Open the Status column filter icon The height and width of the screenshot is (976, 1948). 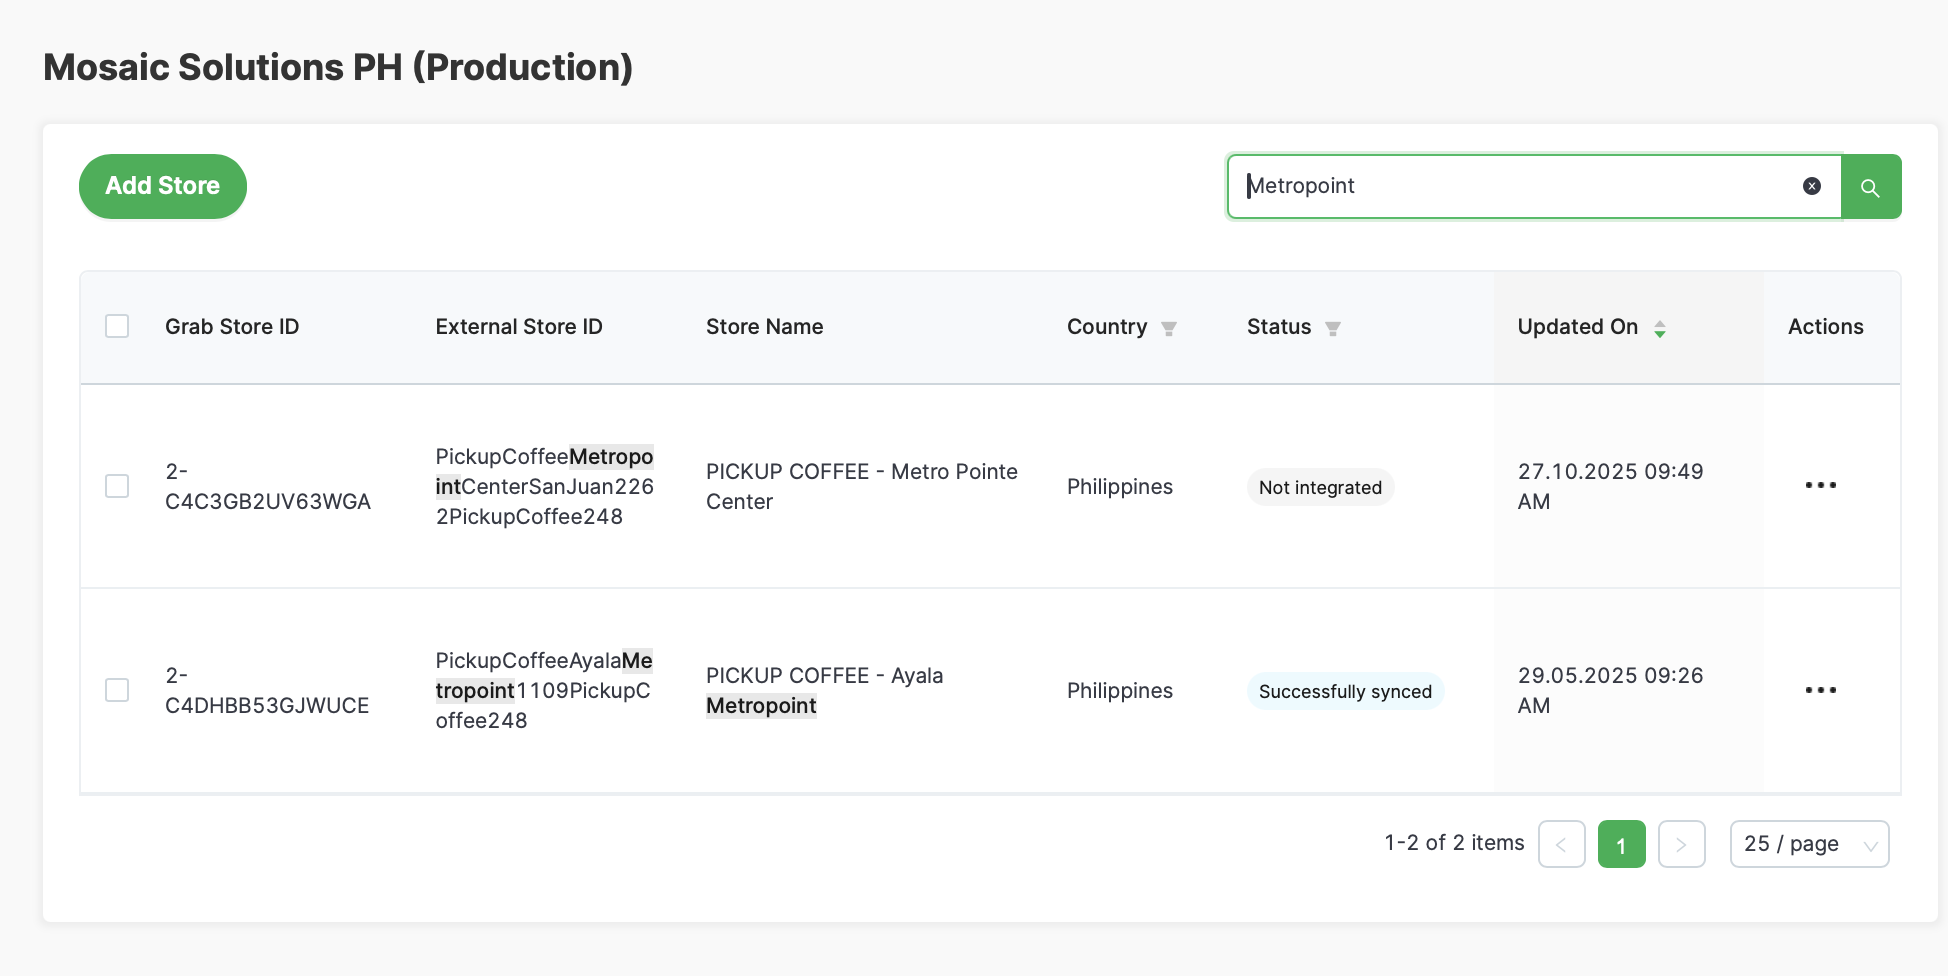pos(1332,328)
